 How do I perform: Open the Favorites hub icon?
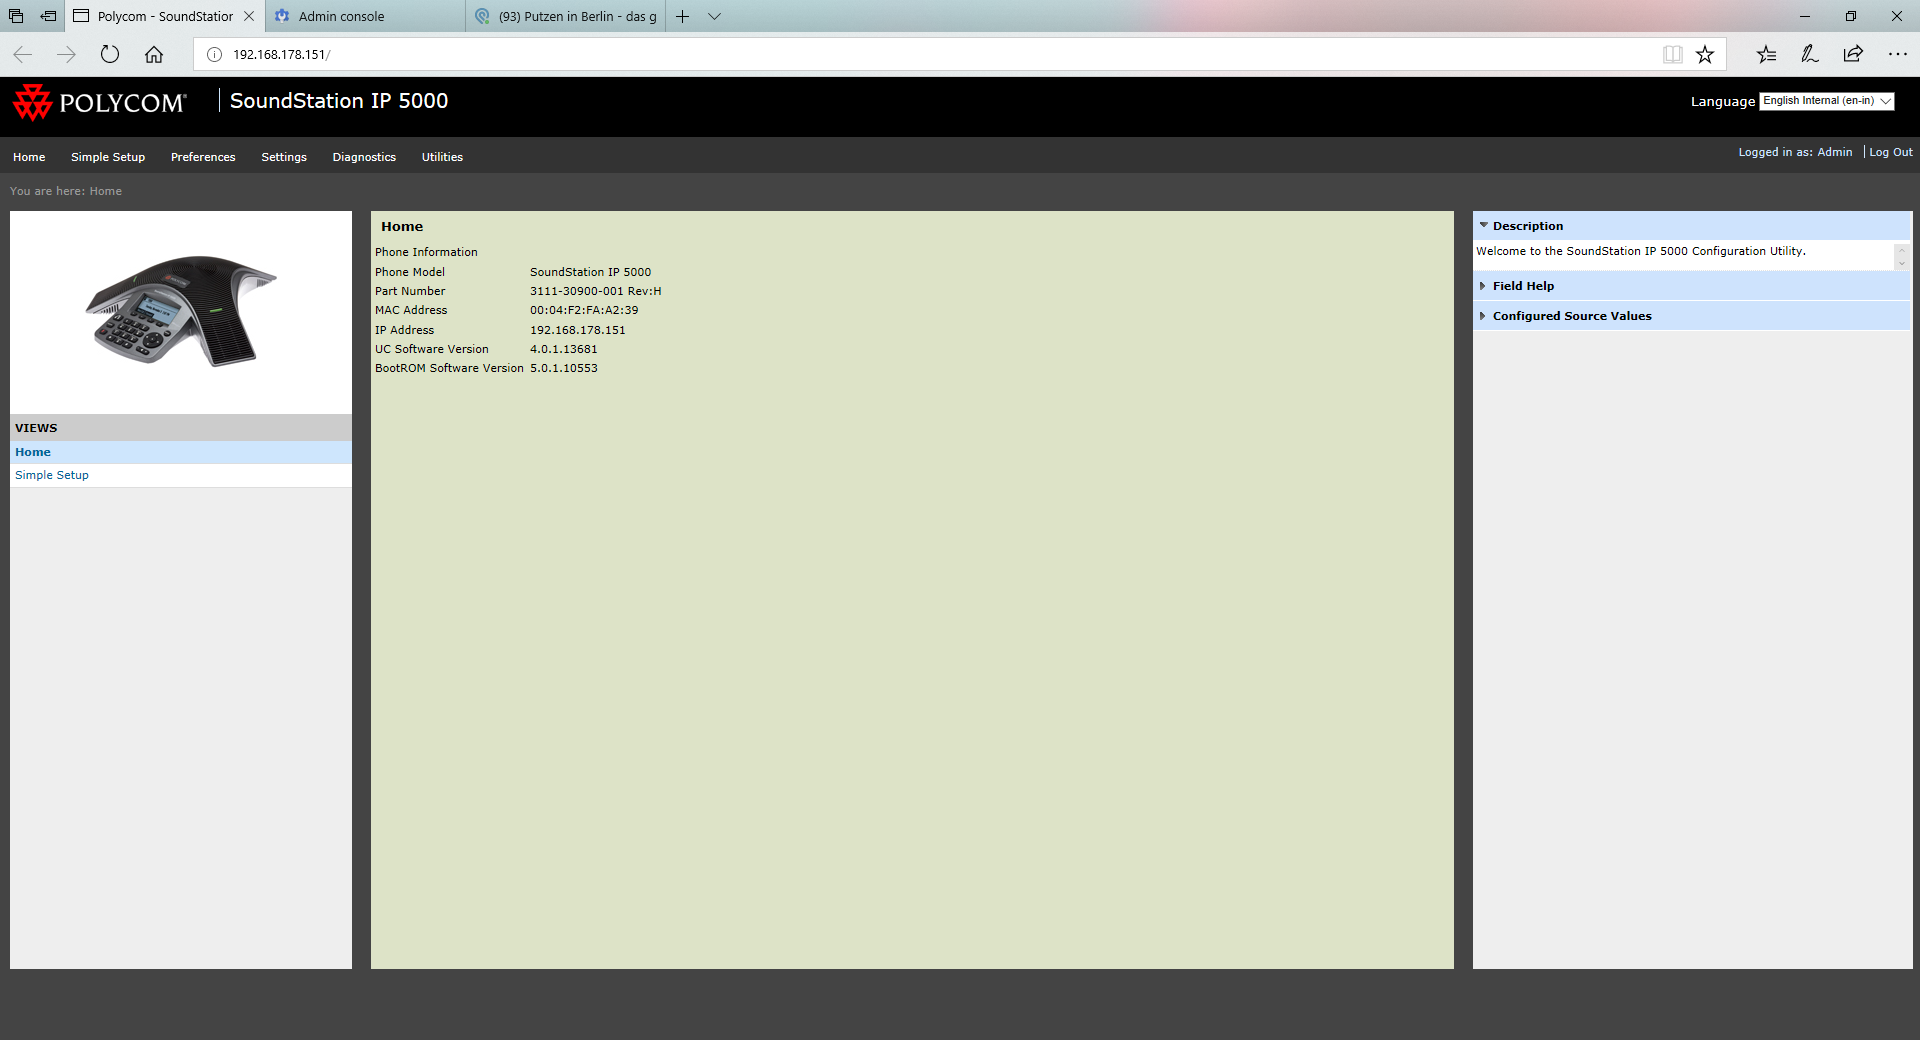[1767, 55]
